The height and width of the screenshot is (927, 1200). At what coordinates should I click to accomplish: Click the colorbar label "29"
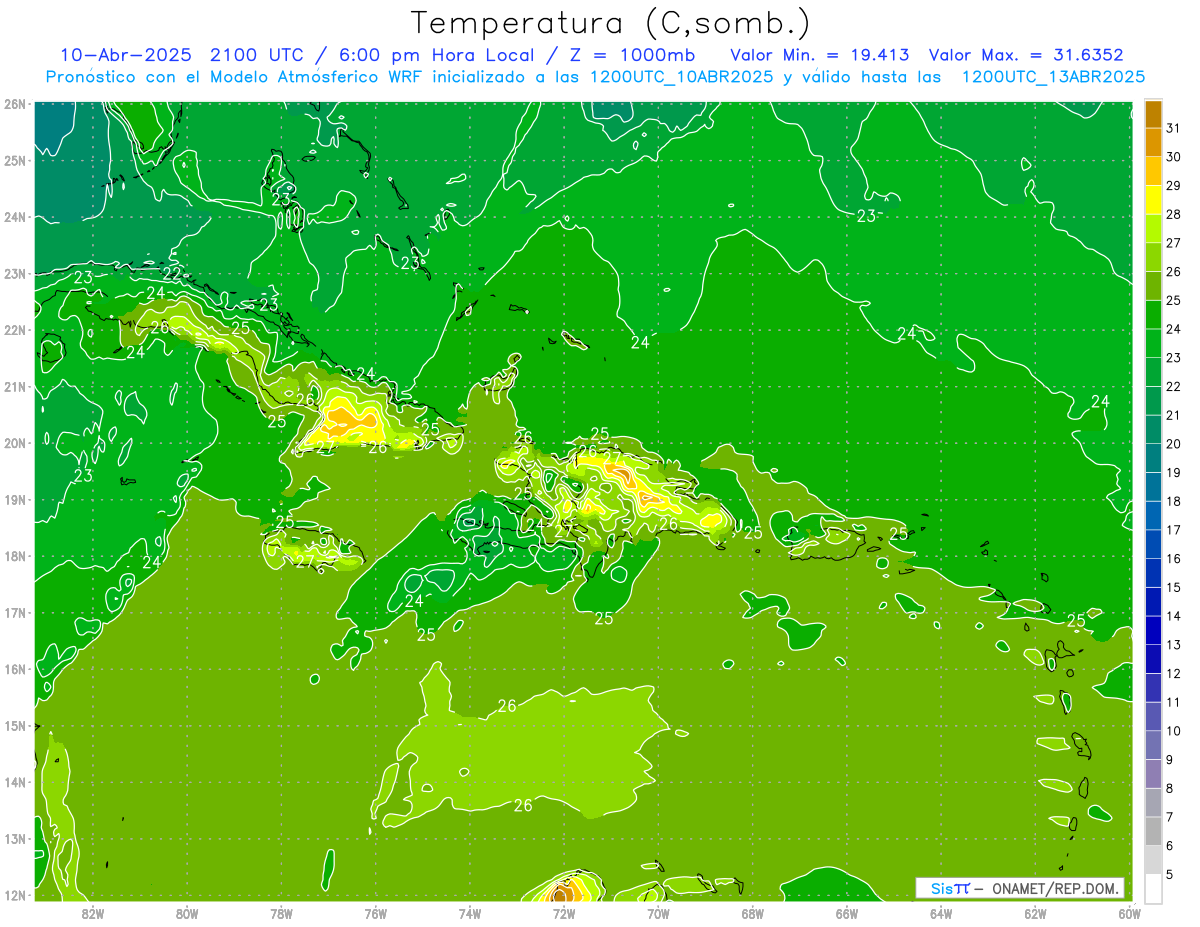(1173, 185)
